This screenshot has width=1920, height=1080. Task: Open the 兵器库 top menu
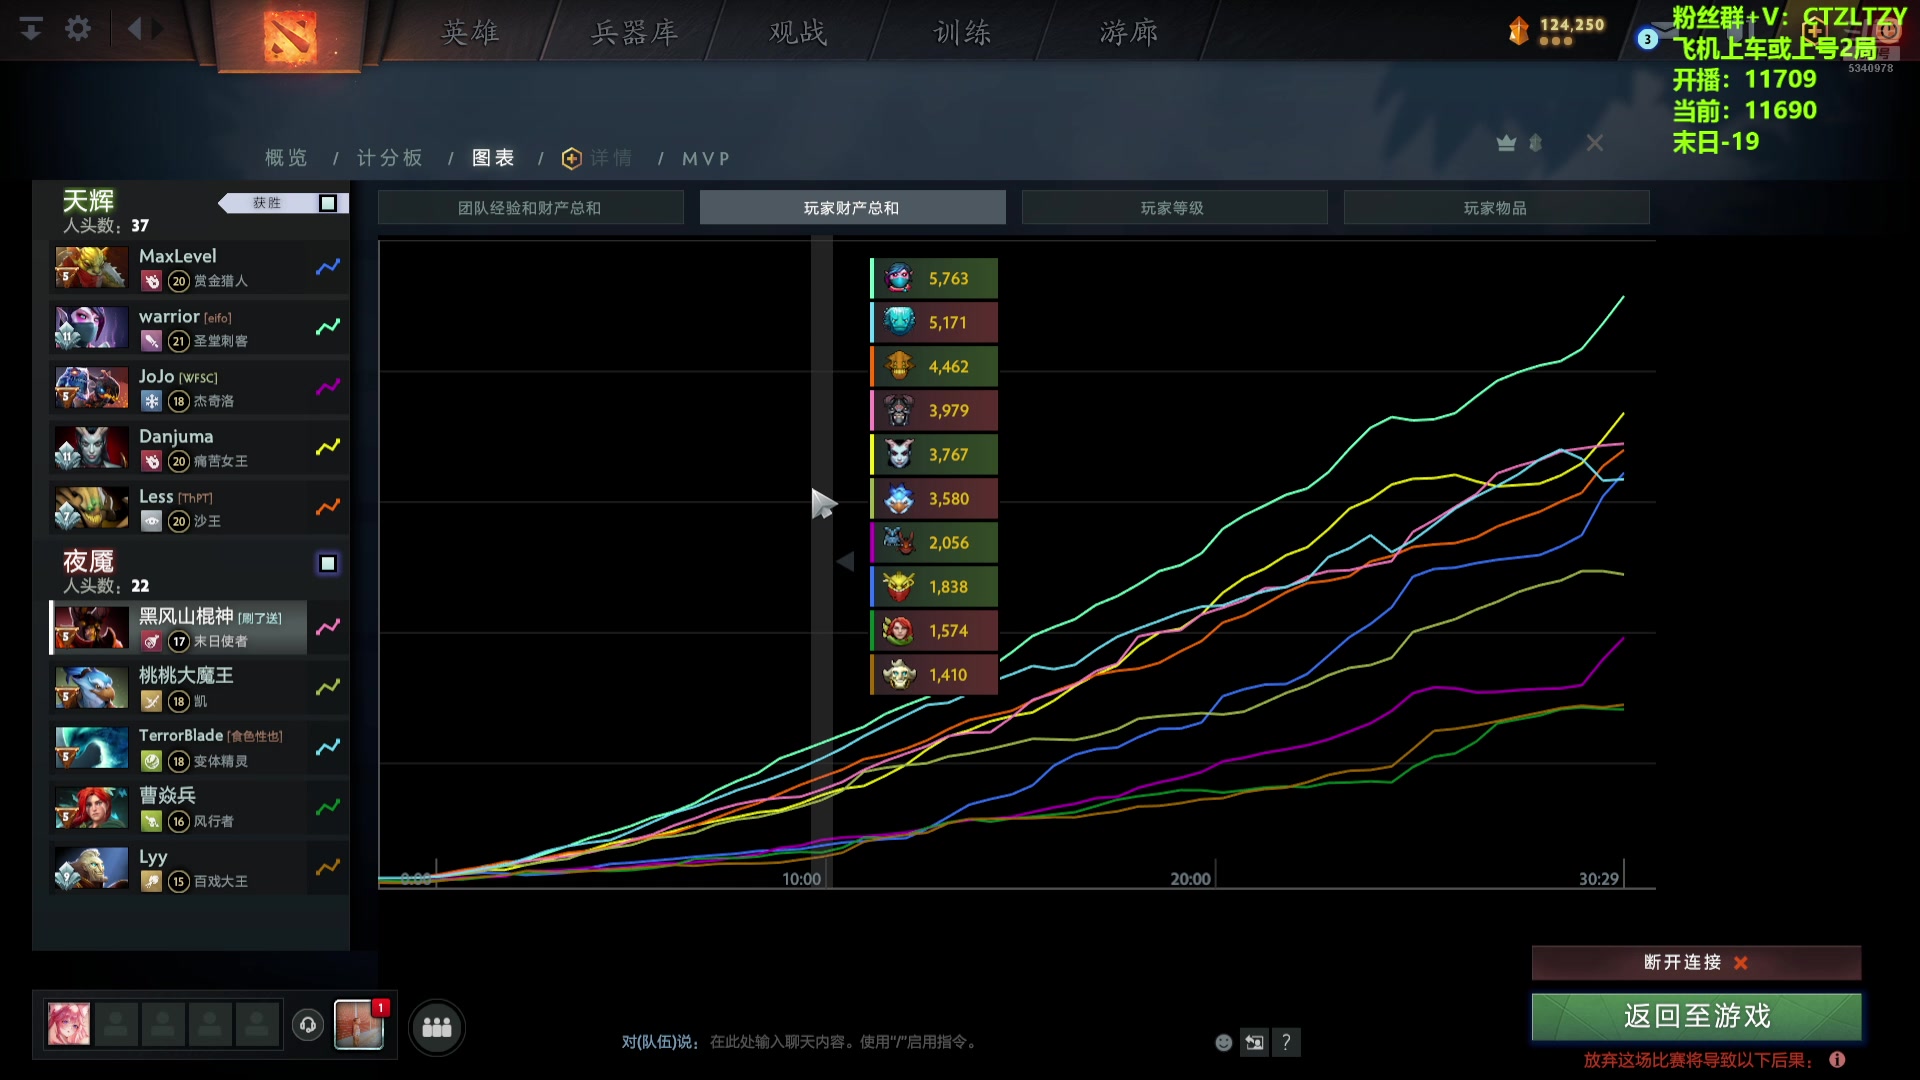point(635,32)
